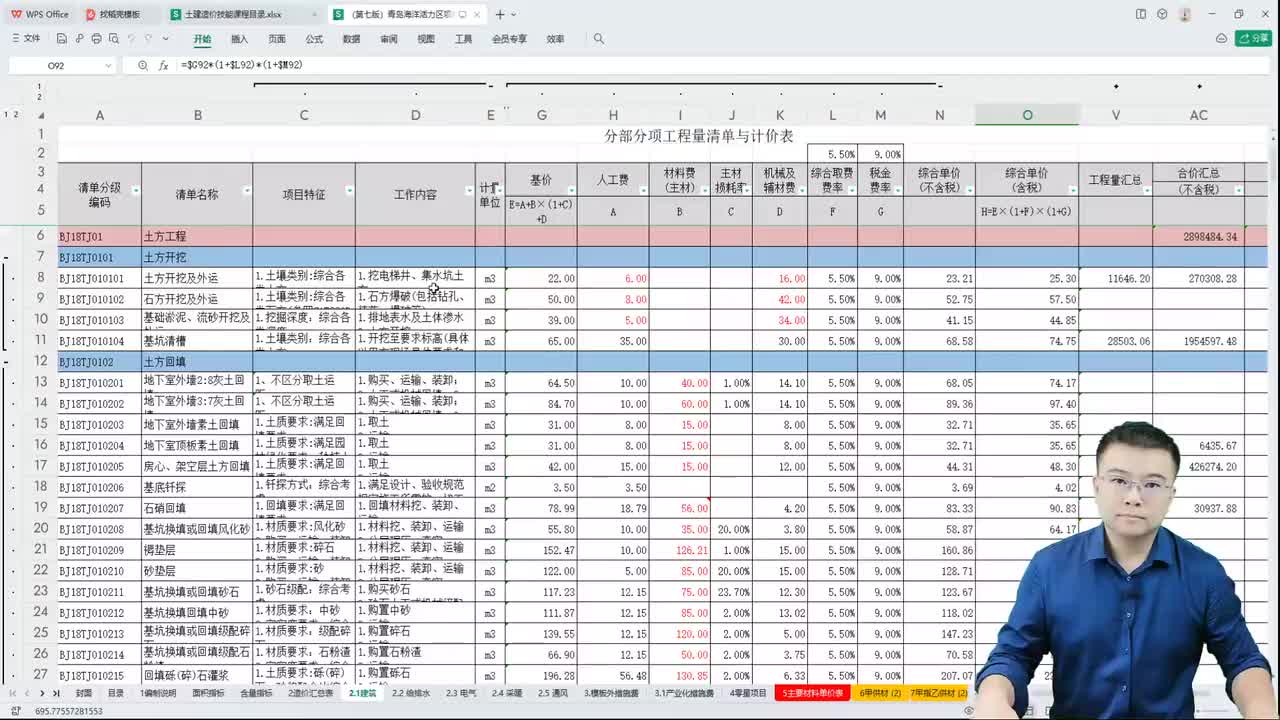Click the zoom magnifier icon beside fx
The height and width of the screenshot is (720, 1280).
pyautogui.click(x=143, y=65)
